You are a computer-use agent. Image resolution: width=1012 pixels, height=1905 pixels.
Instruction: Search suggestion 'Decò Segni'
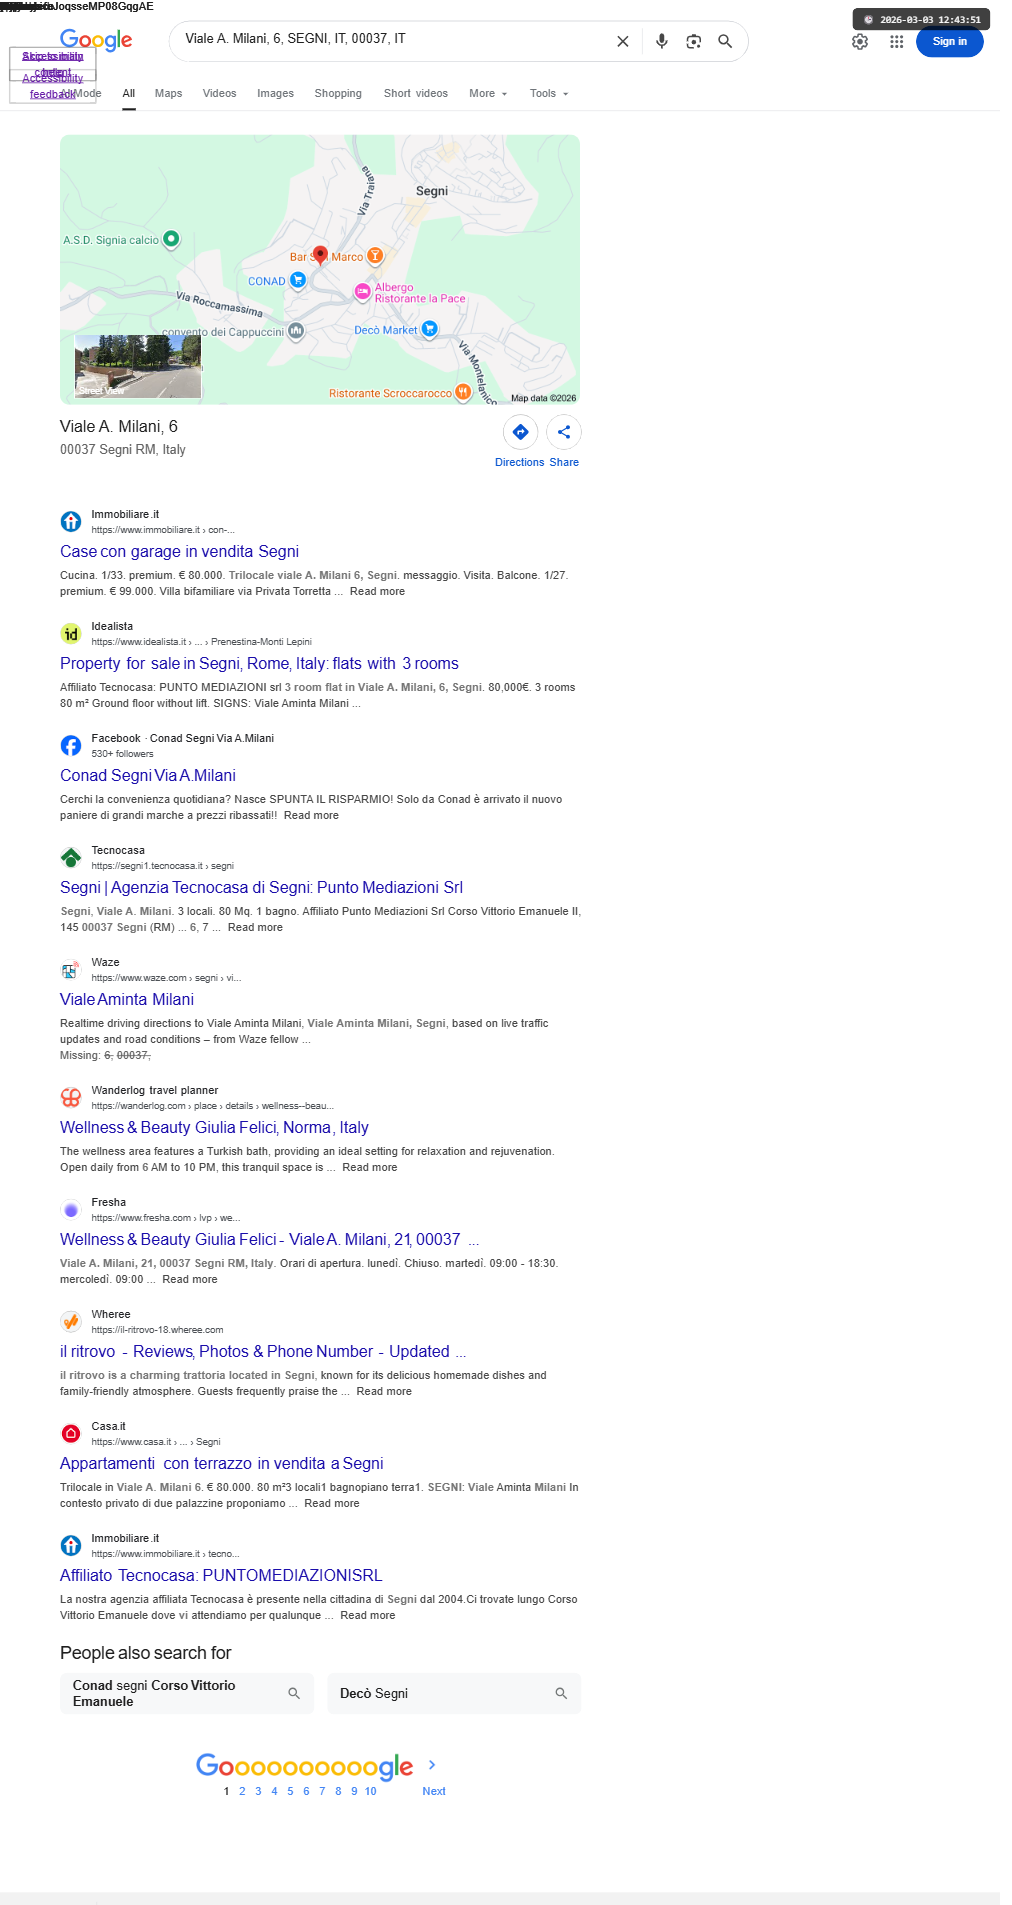click(454, 1693)
